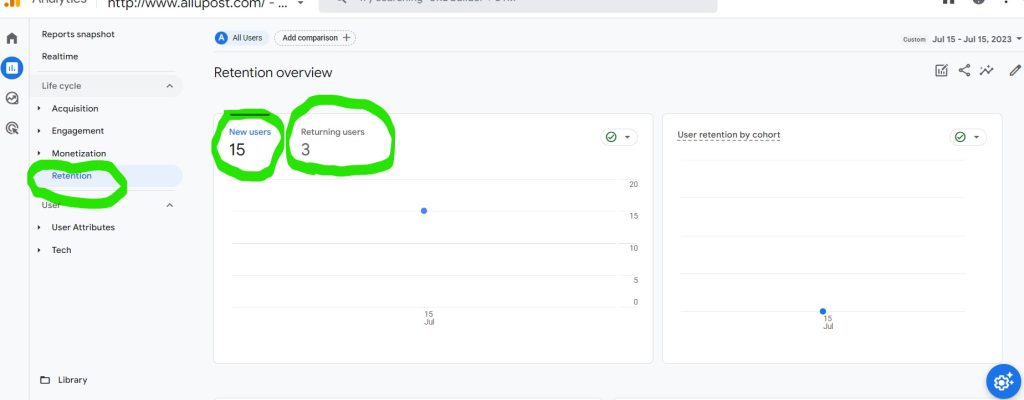Open User retention by cohort status dropdown
This screenshot has height=400, width=1024.
pyautogui.click(x=967, y=137)
